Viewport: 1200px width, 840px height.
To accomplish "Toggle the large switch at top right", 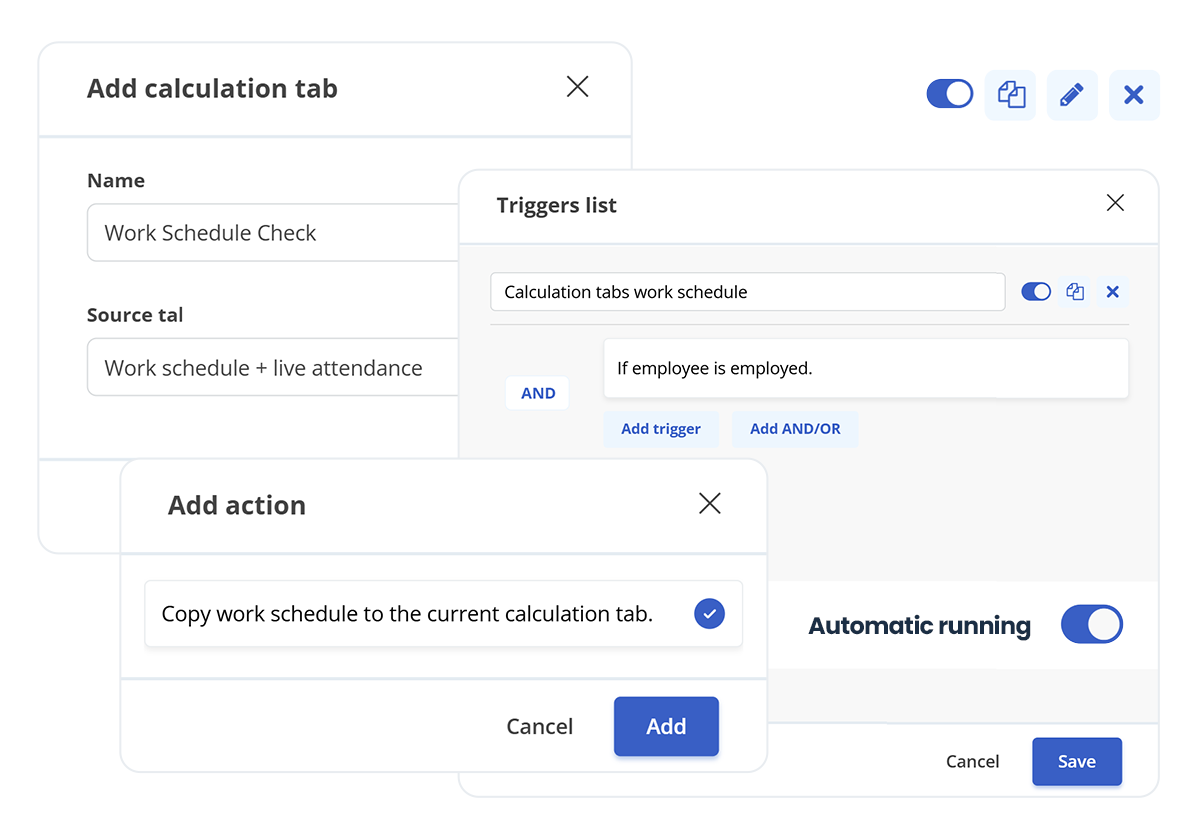I will 949,94.
